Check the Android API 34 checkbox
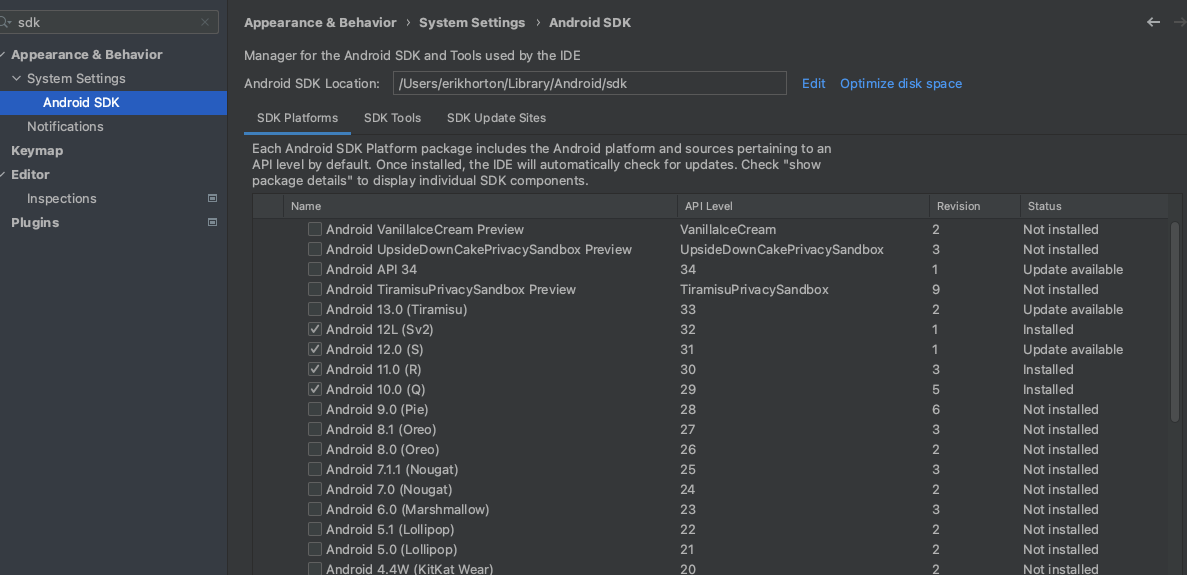This screenshot has width=1187, height=575. pos(315,269)
